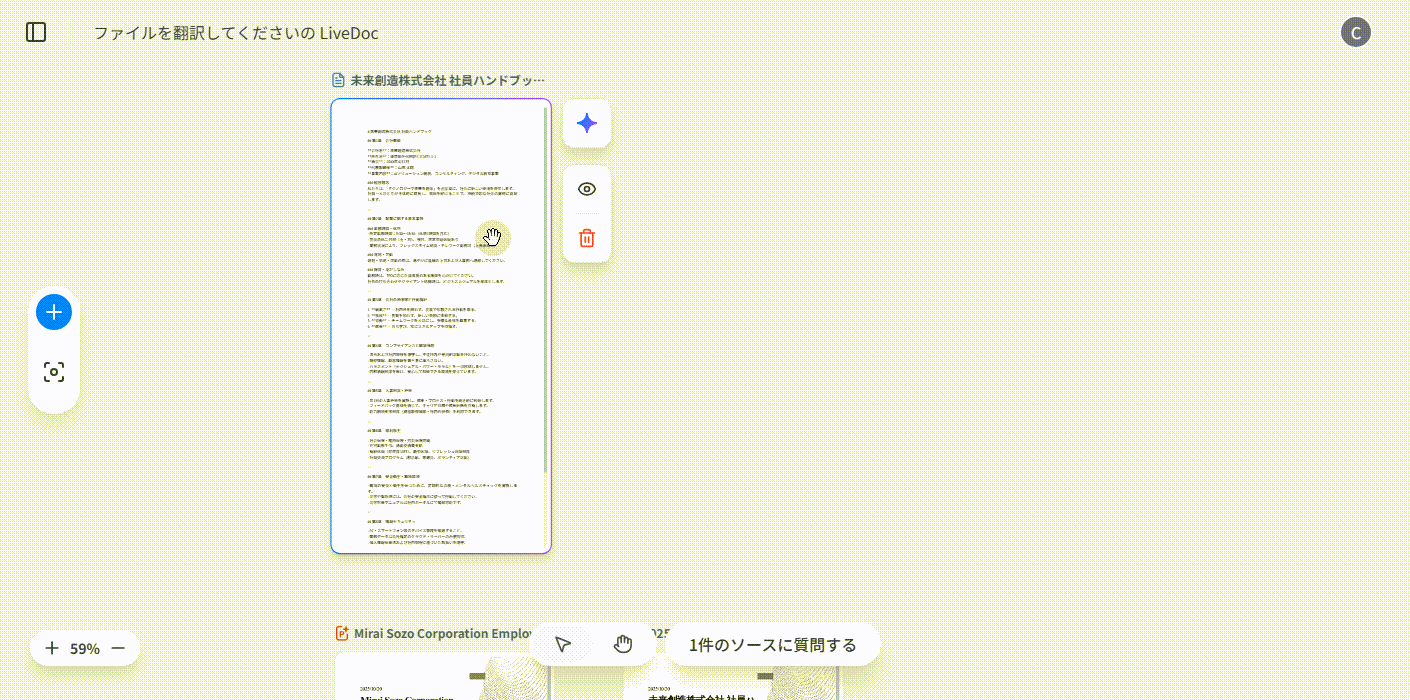Toggle the eye preview icon
Viewport: 1410px width, 700px height.
[x=587, y=189]
